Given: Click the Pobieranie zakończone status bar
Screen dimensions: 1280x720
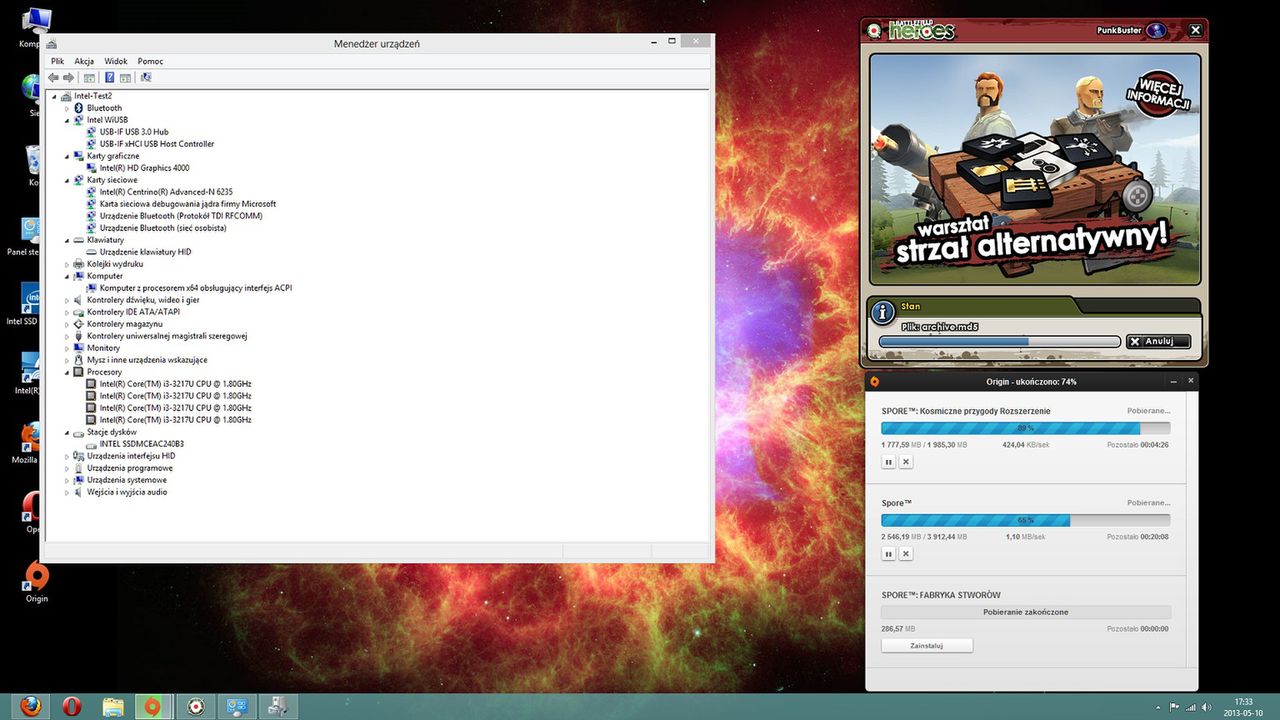Looking at the screenshot, I should click(x=1025, y=612).
